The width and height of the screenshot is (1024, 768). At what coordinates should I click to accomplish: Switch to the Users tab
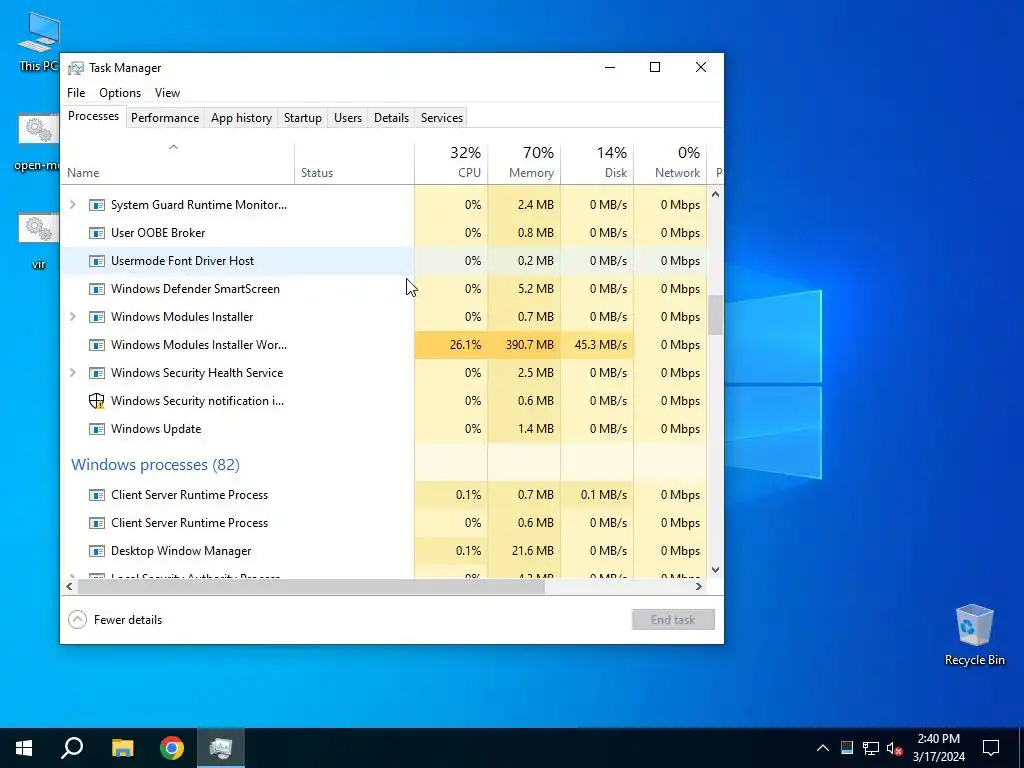coord(347,118)
